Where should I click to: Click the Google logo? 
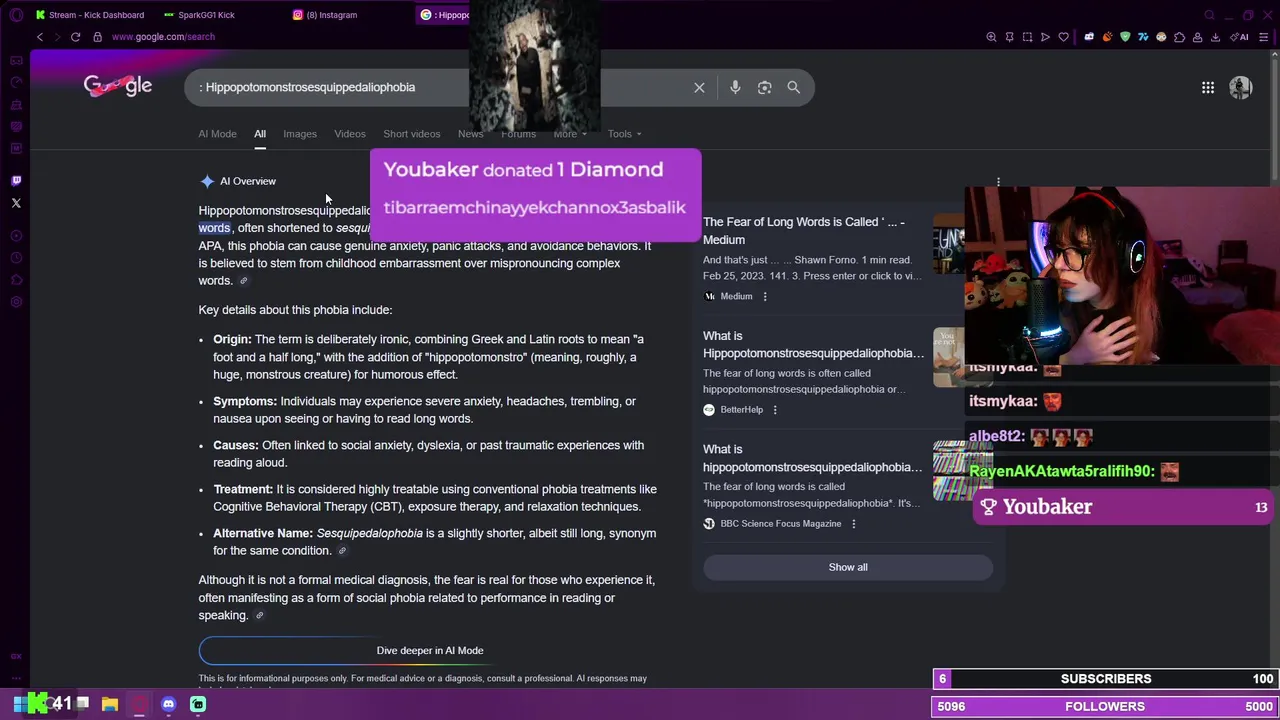(x=118, y=87)
